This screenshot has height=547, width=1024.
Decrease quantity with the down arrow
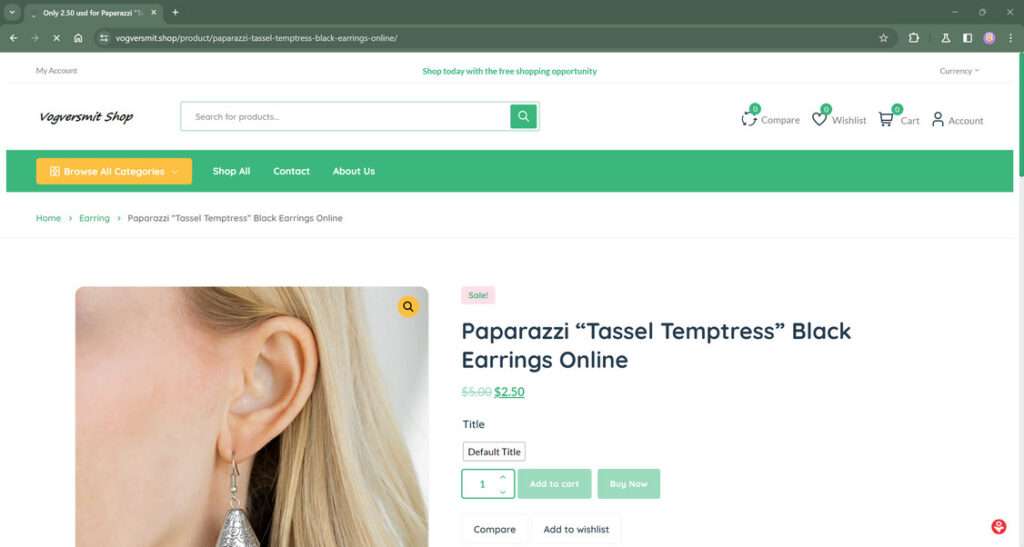(503, 492)
